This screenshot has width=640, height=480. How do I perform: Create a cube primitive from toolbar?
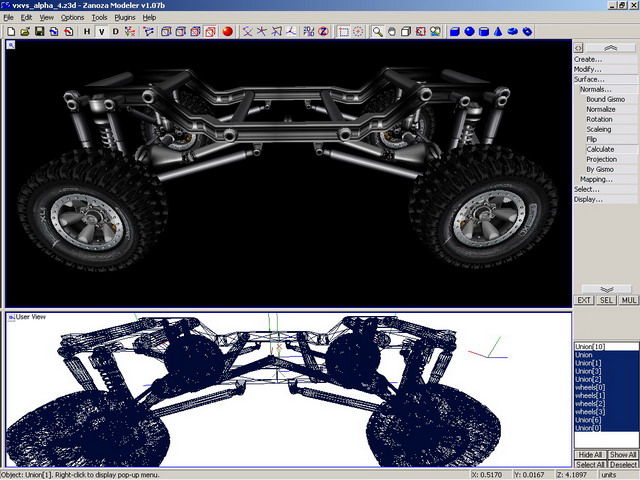coord(454,31)
